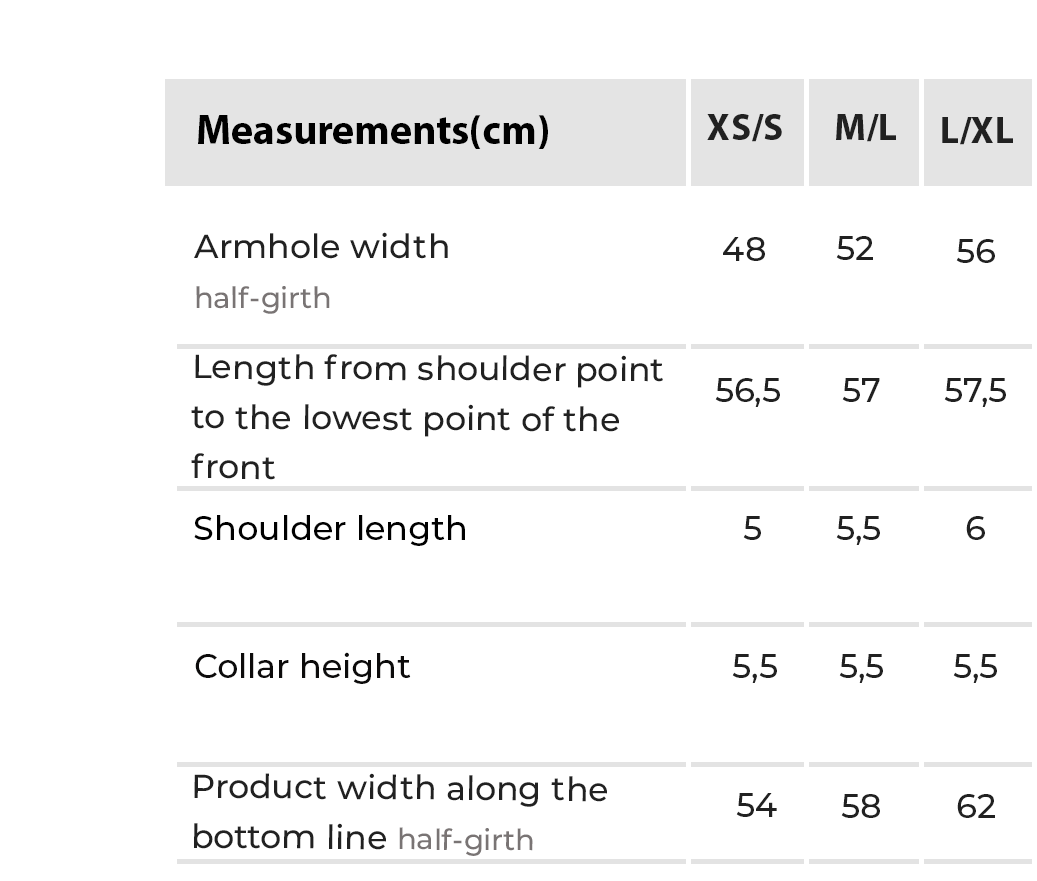Click the Shoulder length row label

tap(330, 528)
